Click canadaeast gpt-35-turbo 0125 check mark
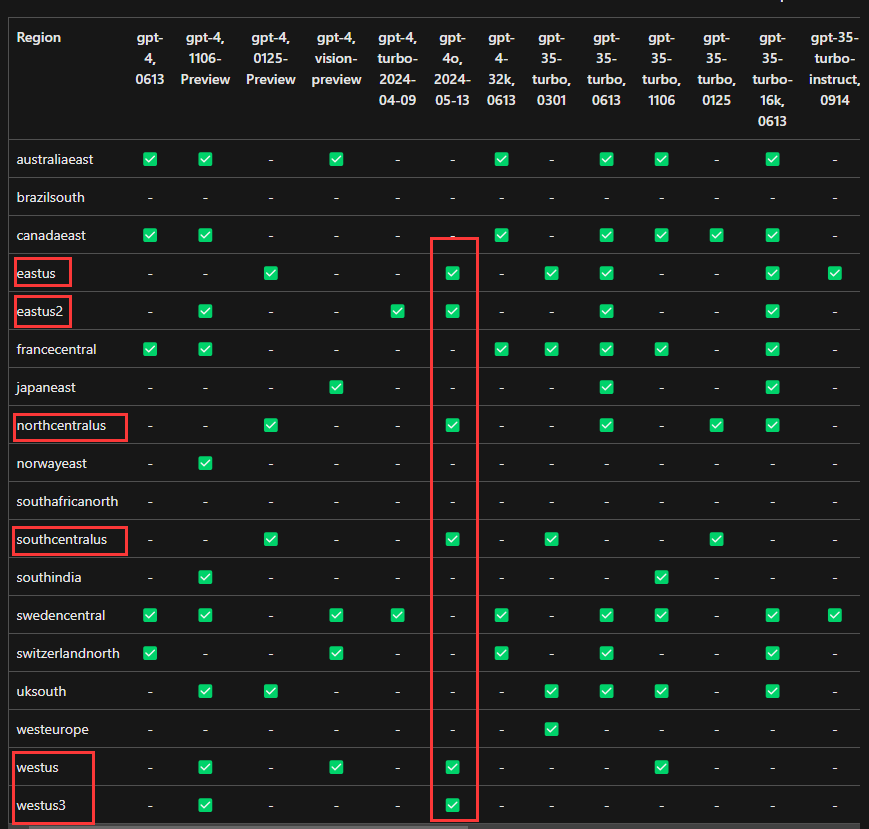869x829 pixels. coord(716,236)
